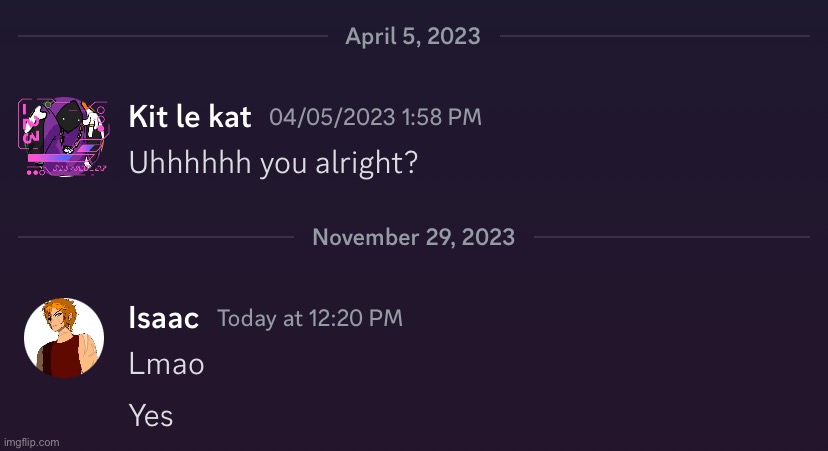Open the imgflip.com watermark
828x451 pixels.
tap(31, 442)
